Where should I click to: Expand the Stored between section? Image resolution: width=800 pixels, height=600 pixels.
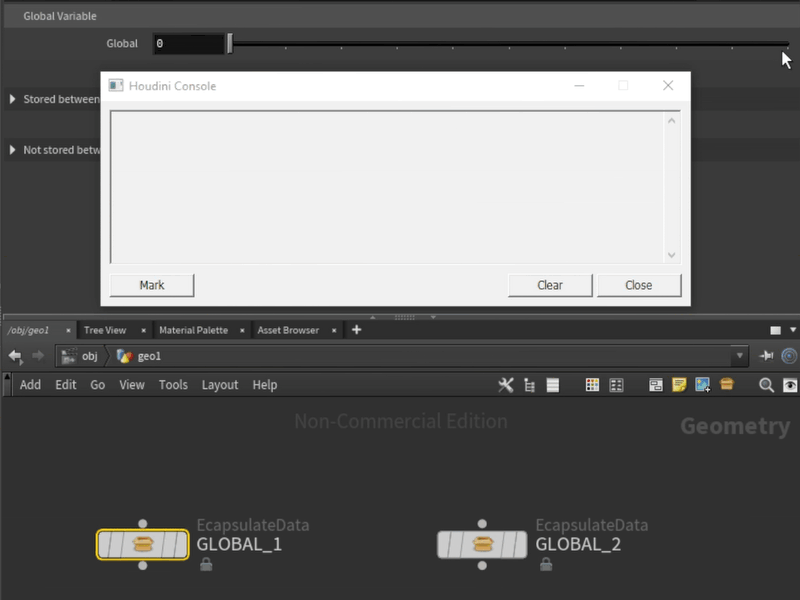pyautogui.click(x=12, y=99)
